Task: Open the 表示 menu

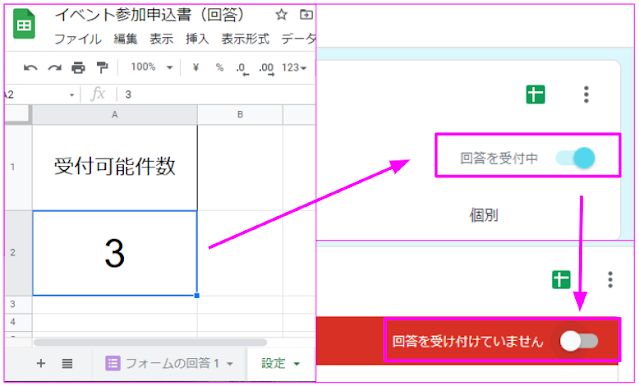Action: pos(161,39)
